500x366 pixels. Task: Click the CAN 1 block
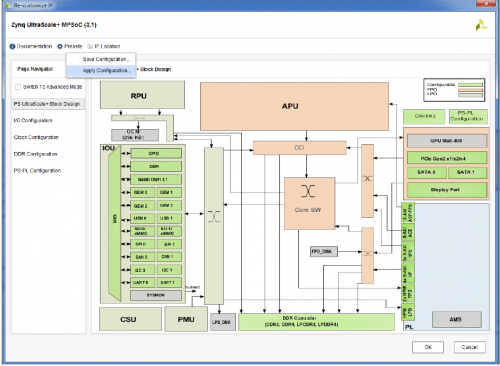169,257
